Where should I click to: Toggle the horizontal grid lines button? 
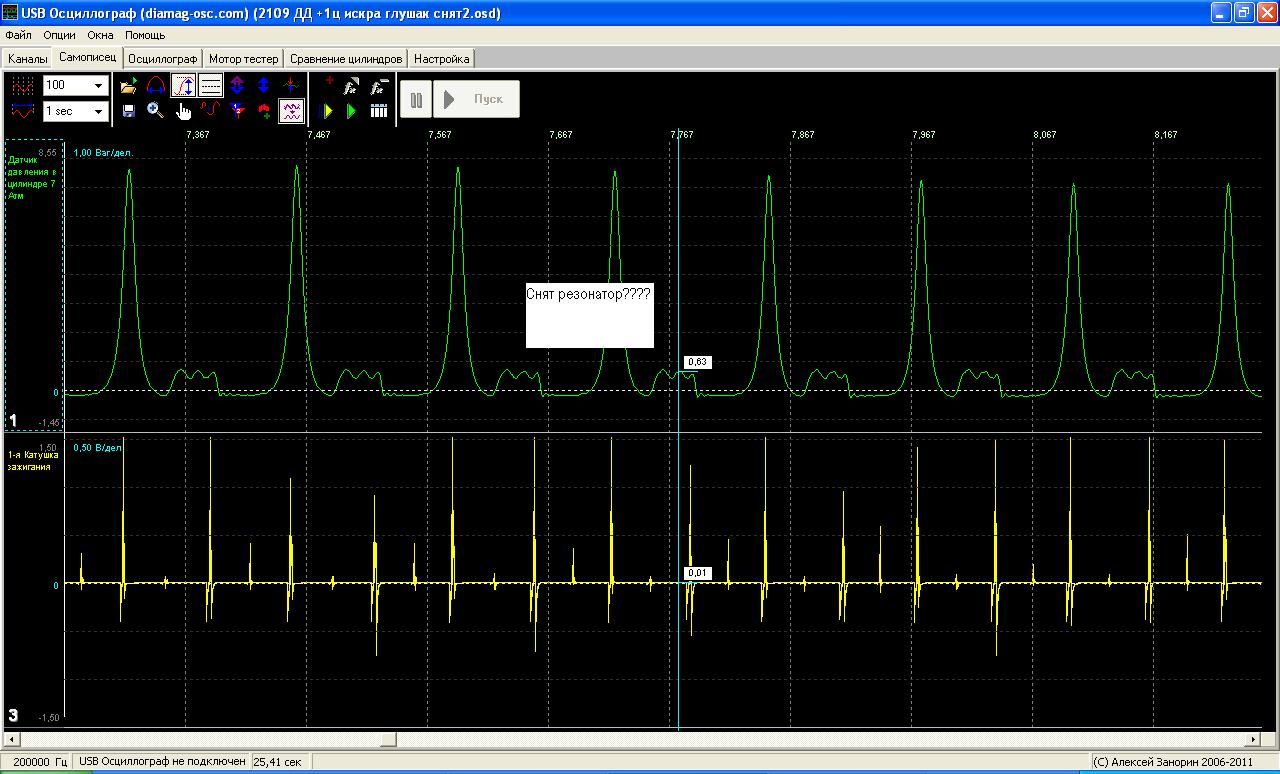click(x=210, y=86)
